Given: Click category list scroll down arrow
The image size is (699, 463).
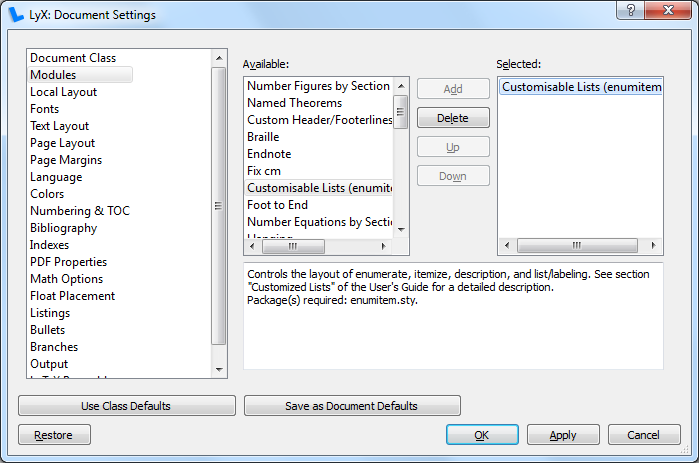Looking at the screenshot, I should click(x=219, y=369).
